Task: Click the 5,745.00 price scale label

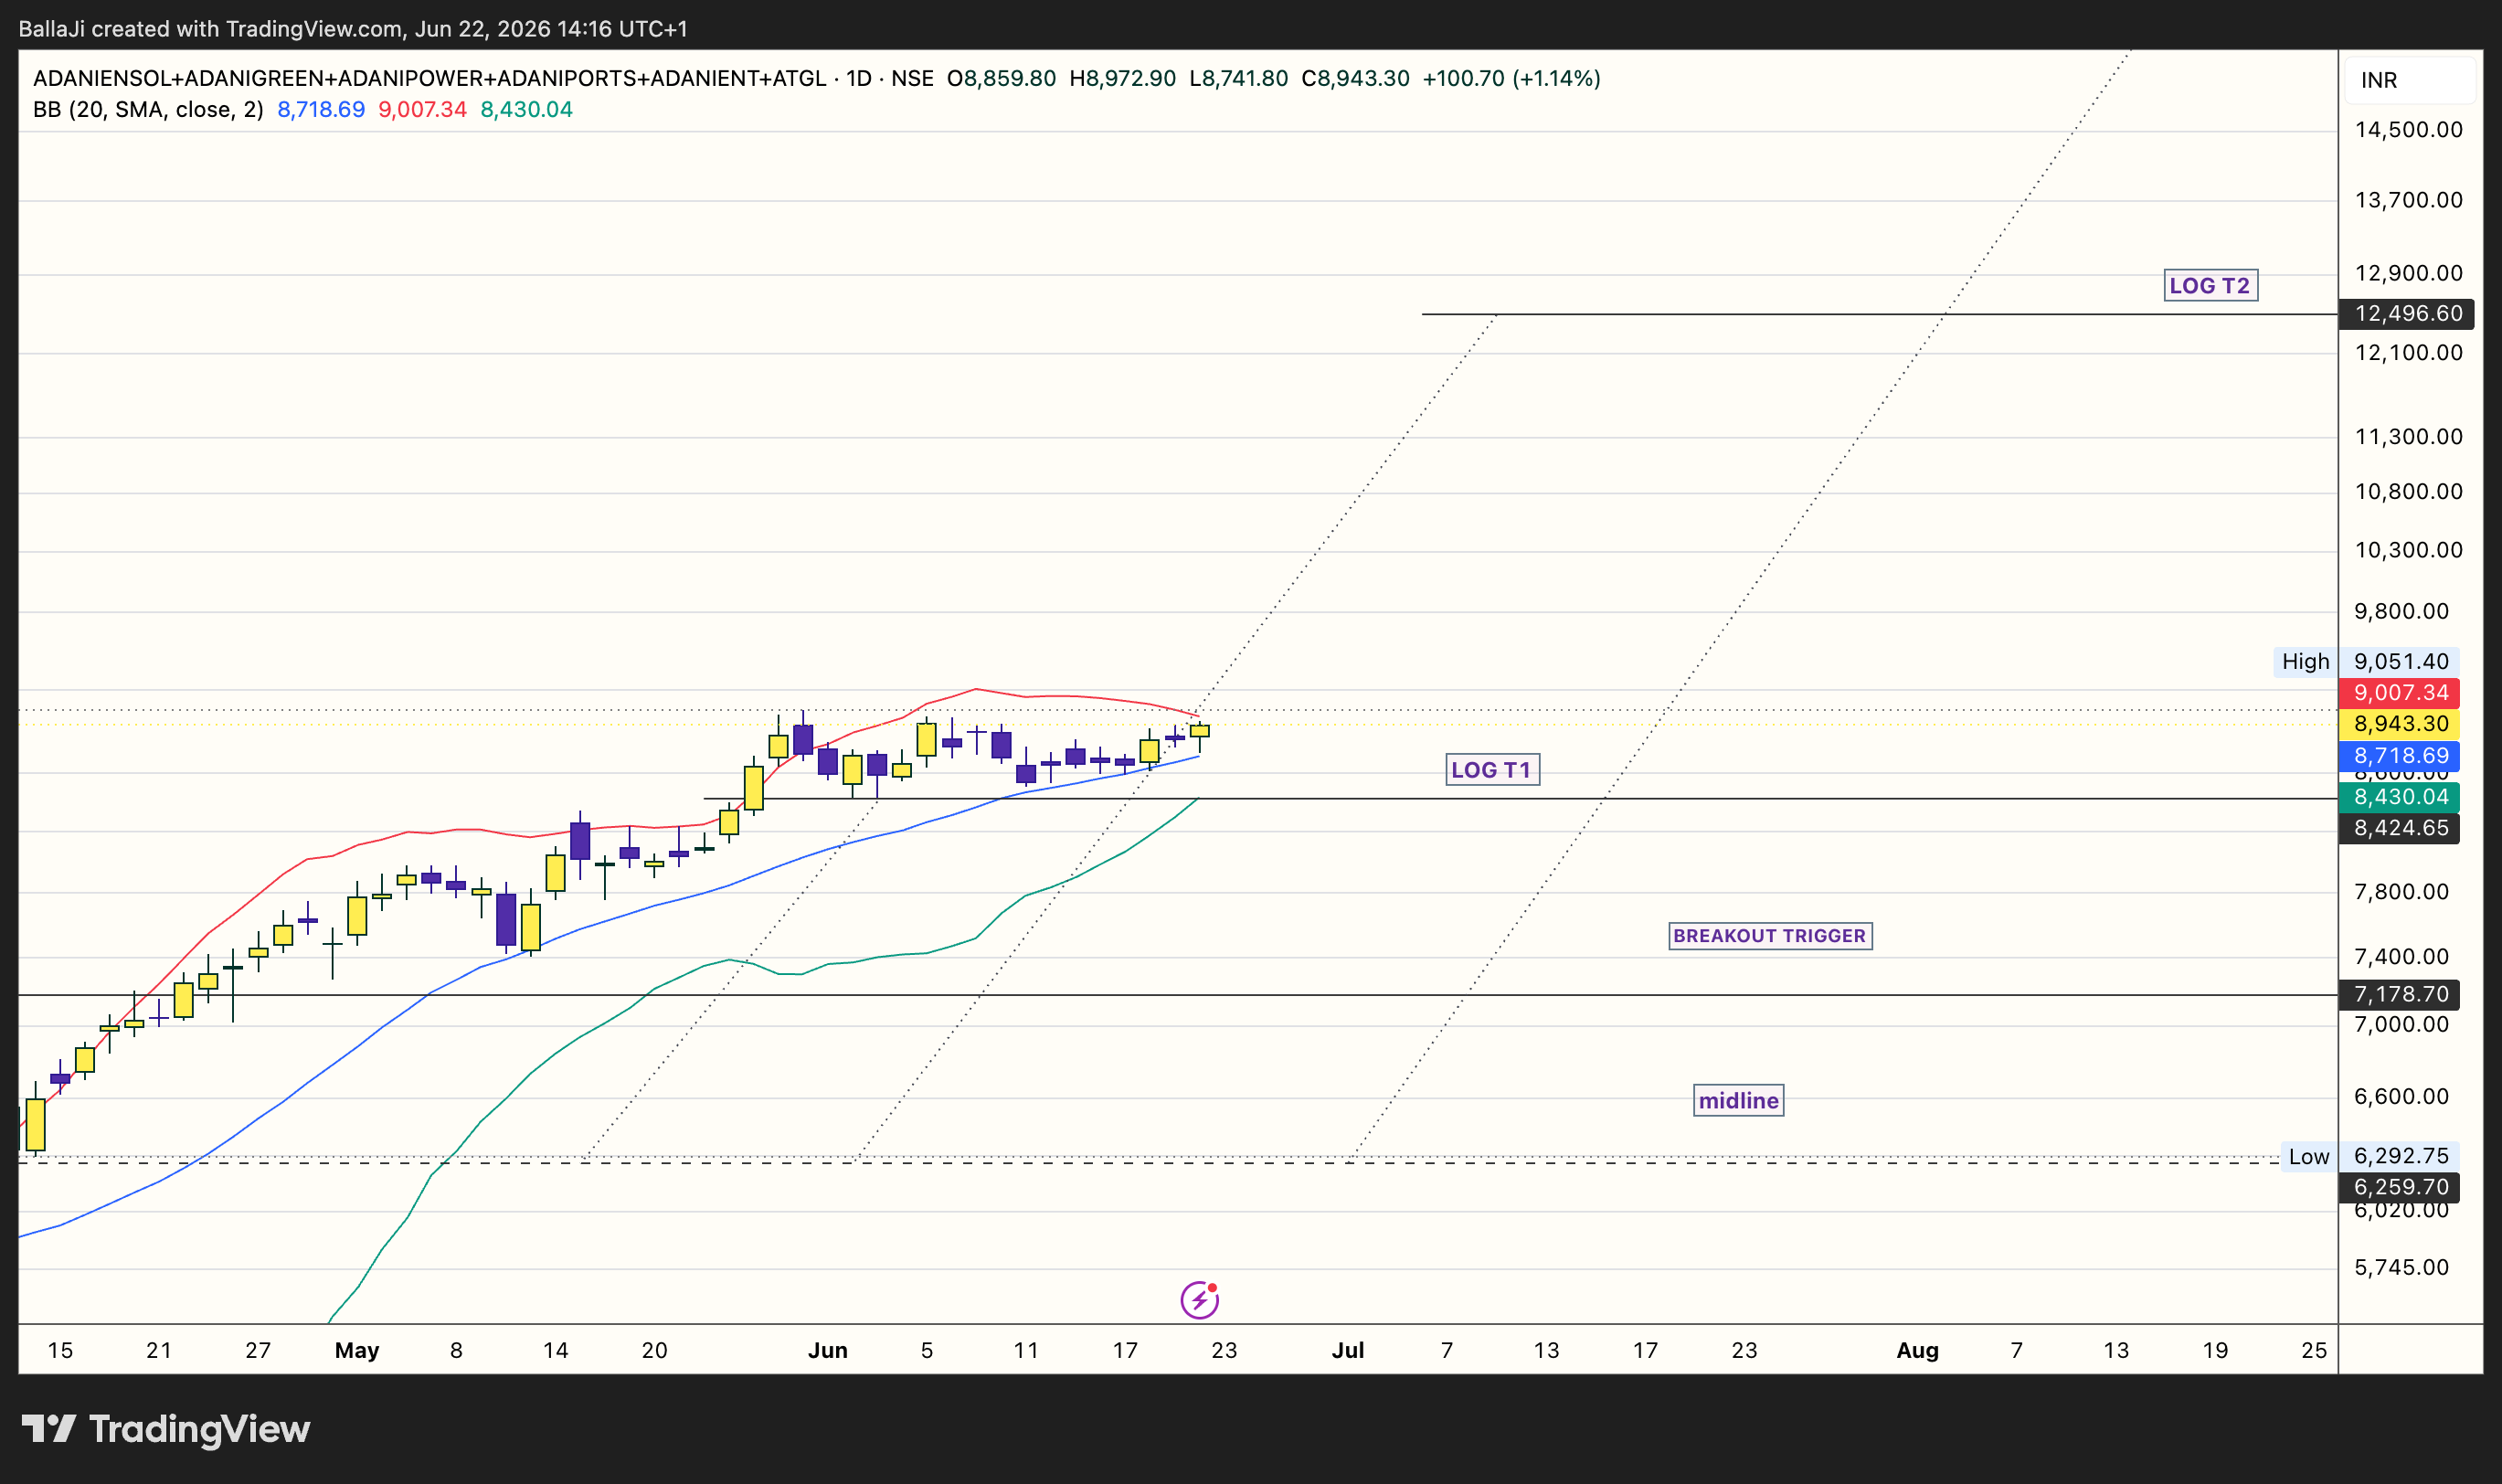Action: (x=2401, y=1268)
